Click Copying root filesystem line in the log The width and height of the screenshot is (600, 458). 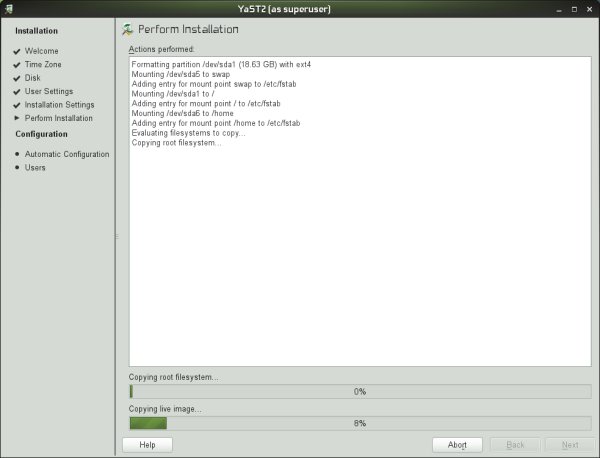pyautogui.click(x=176, y=143)
